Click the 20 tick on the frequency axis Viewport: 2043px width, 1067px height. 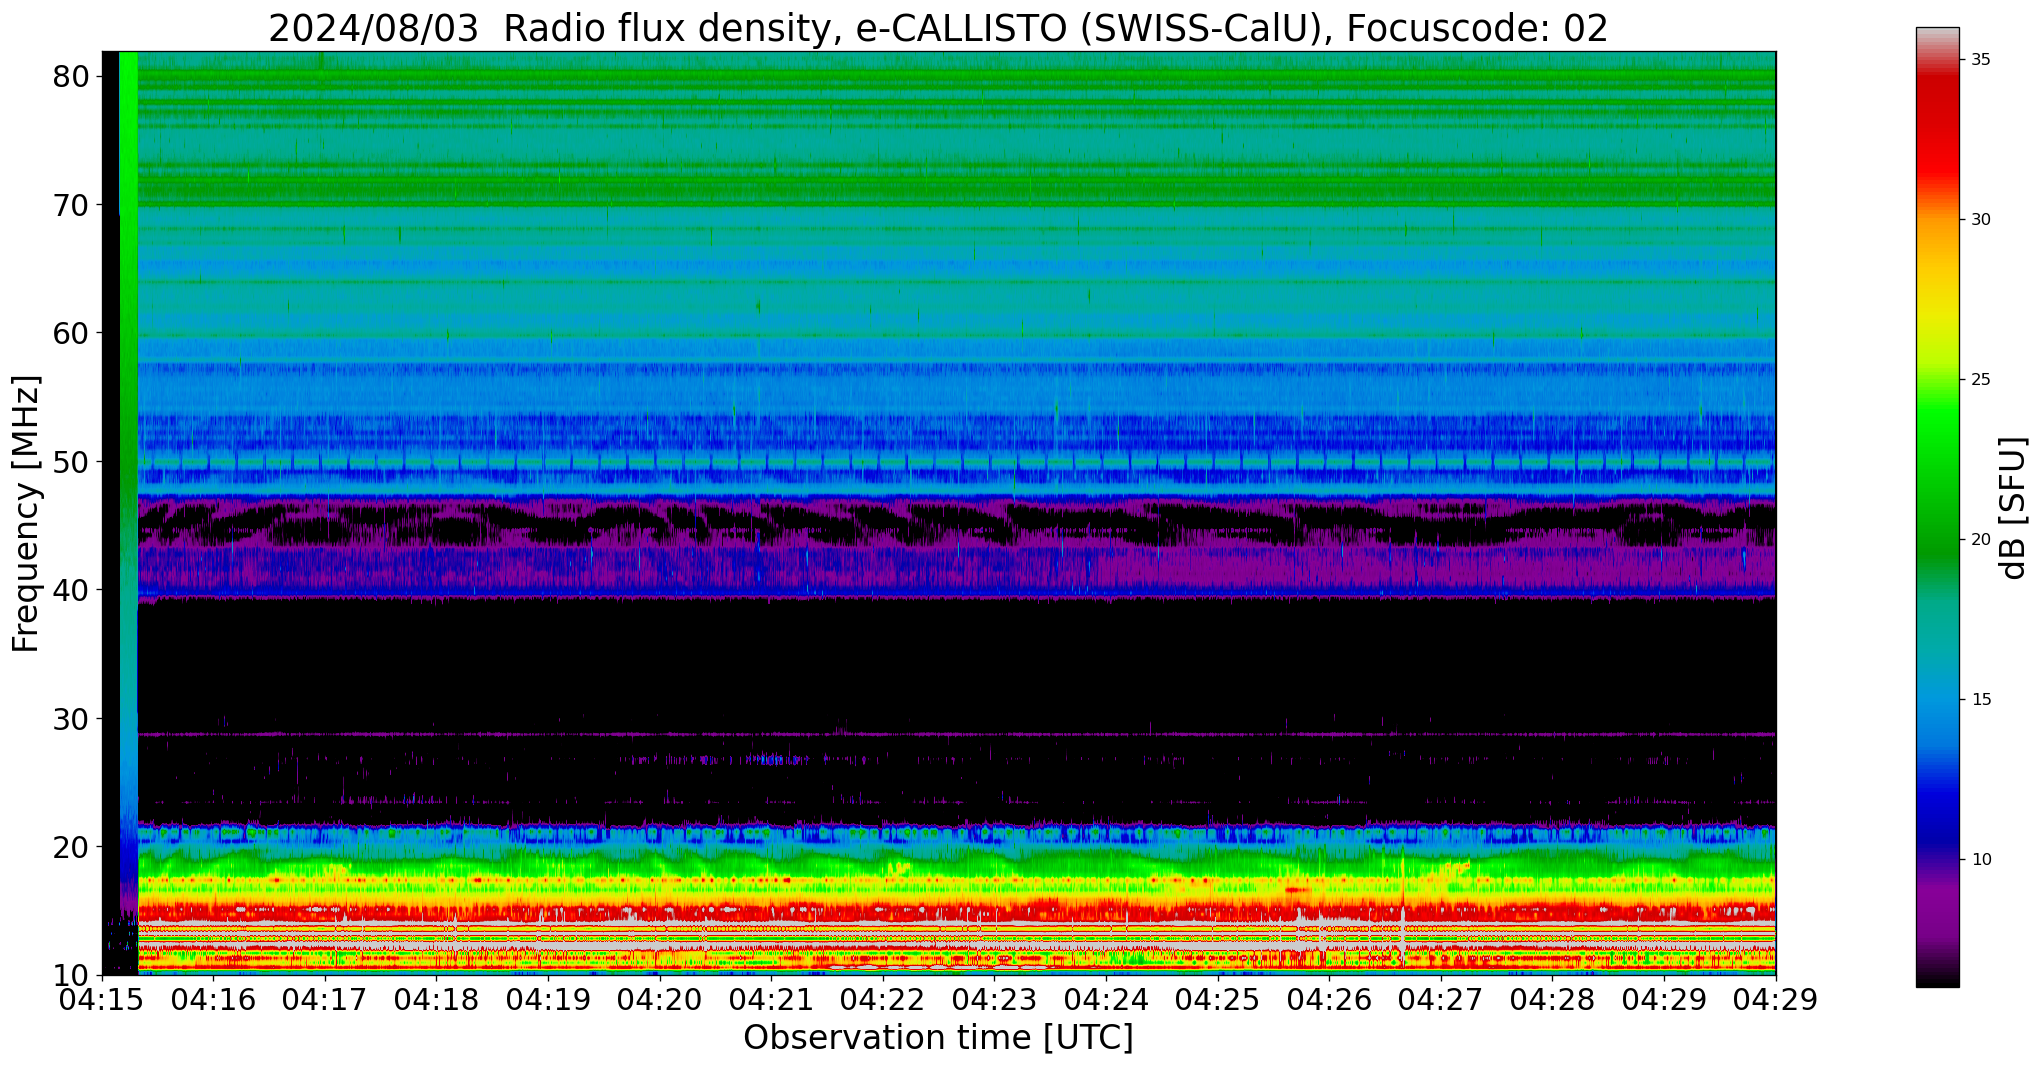tap(71, 847)
